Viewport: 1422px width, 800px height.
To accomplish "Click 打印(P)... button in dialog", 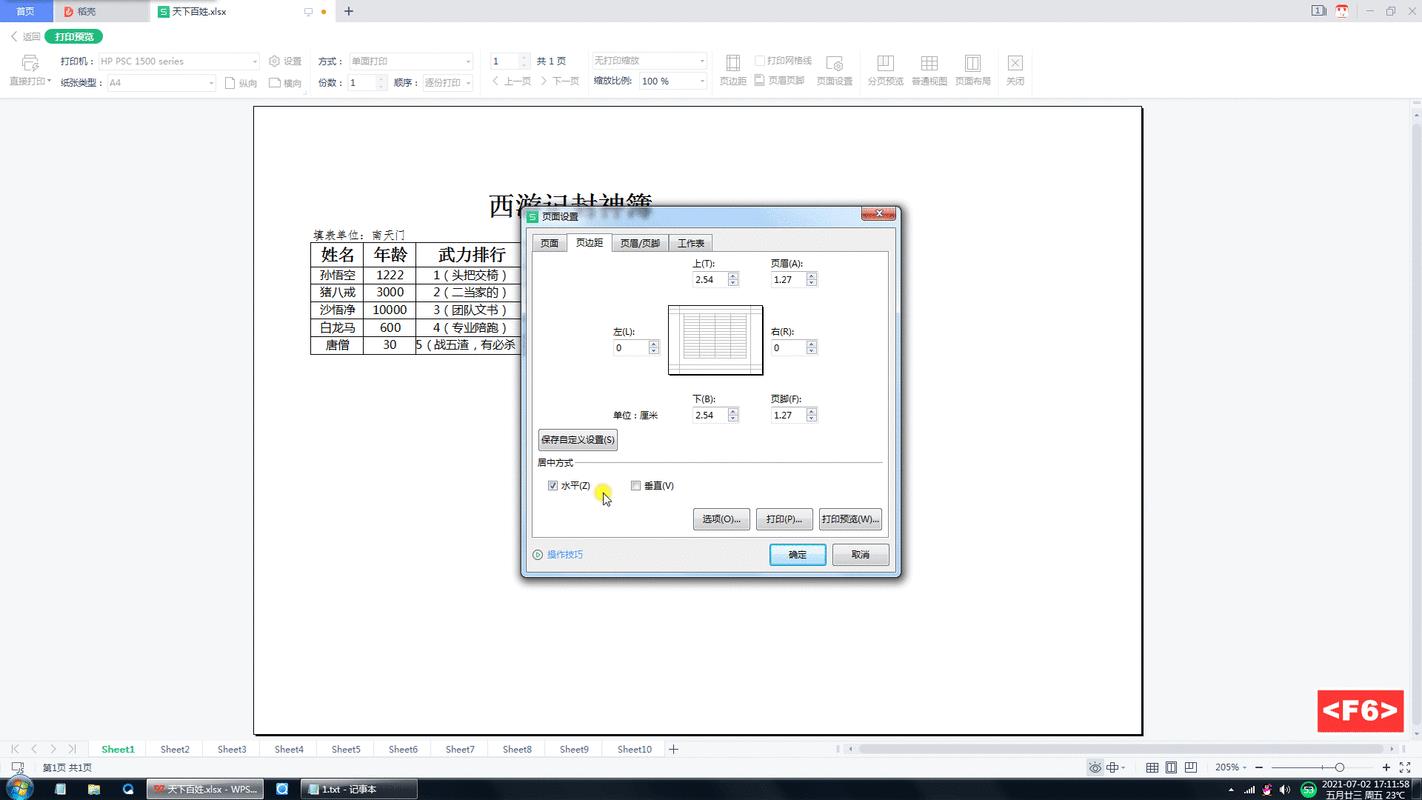I will (x=784, y=519).
